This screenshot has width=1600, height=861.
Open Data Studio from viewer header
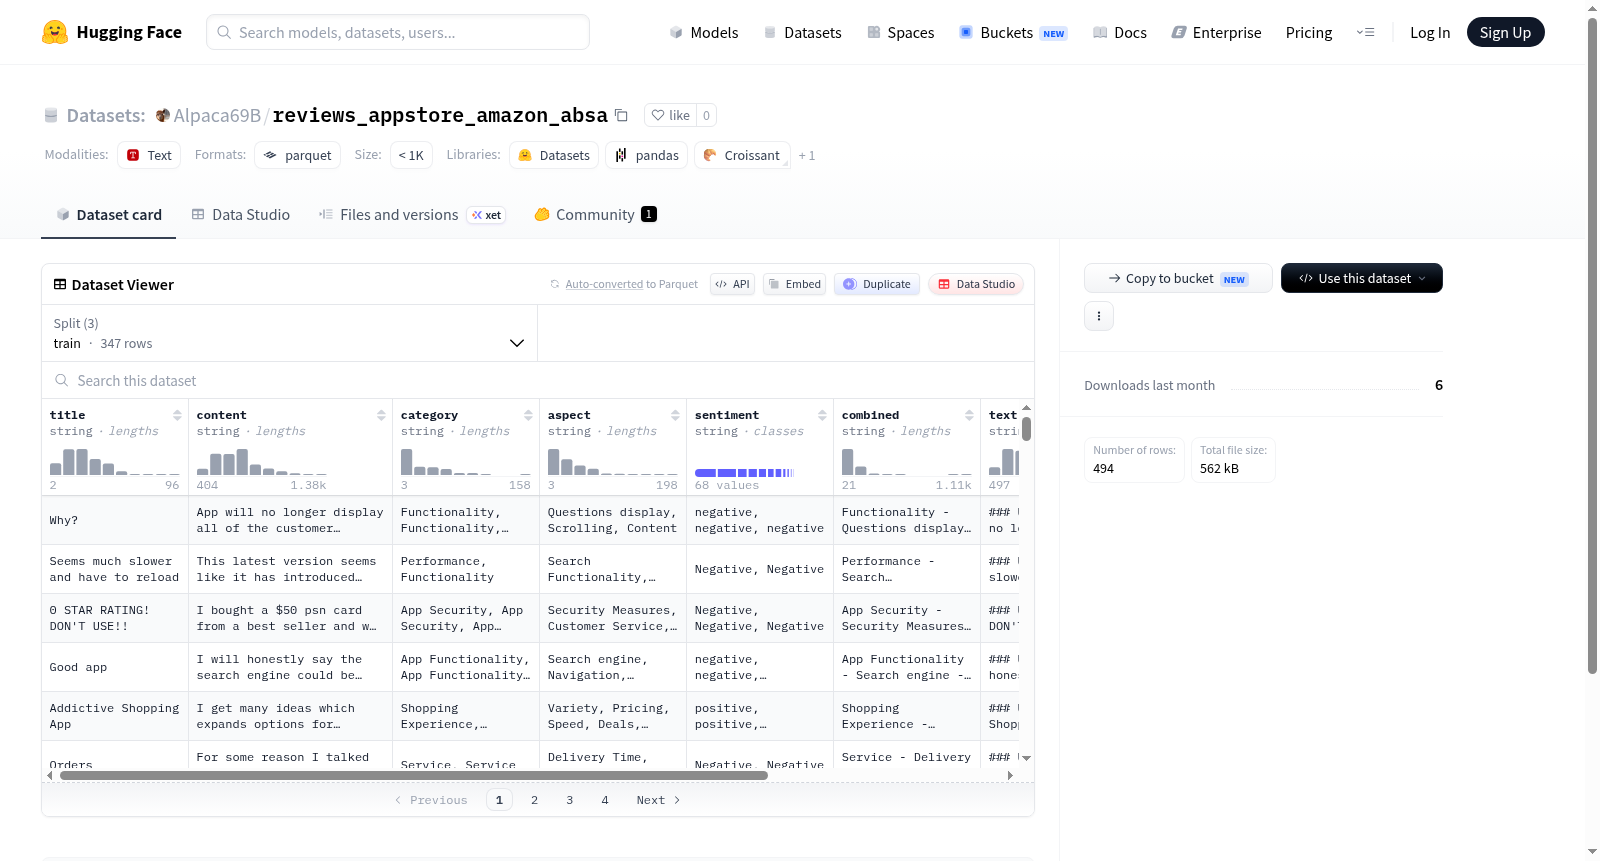click(976, 284)
